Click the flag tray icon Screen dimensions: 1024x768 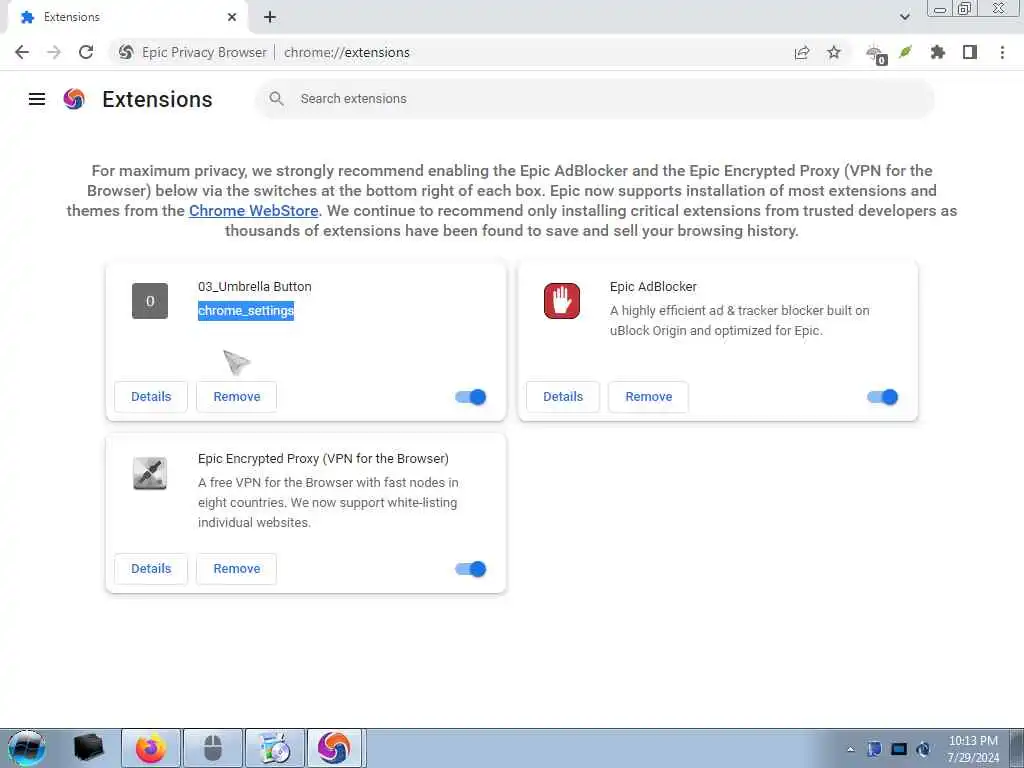click(875, 749)
